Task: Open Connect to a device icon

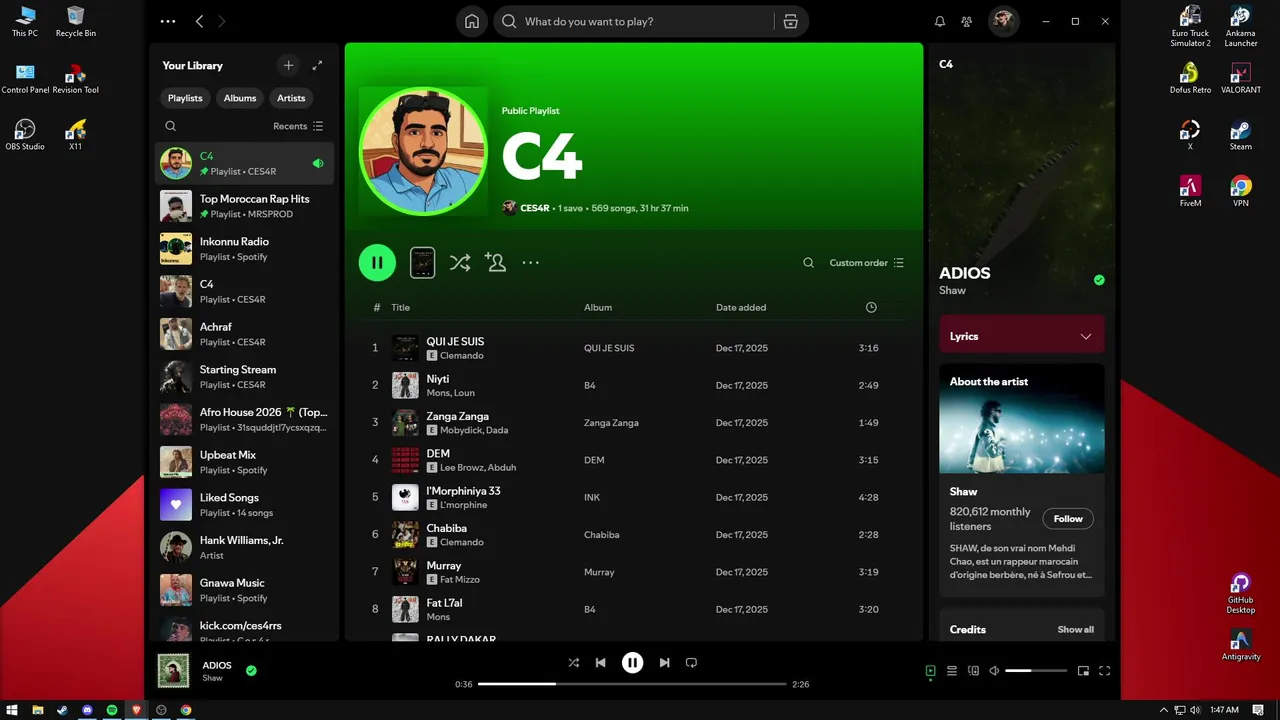Action: click(973, 671)
